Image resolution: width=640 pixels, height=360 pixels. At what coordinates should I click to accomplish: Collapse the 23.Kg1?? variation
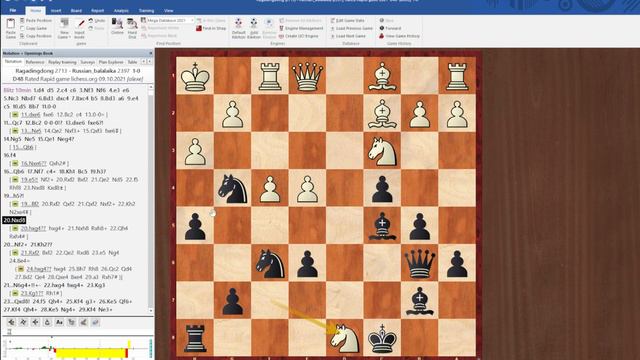point(15,293)
